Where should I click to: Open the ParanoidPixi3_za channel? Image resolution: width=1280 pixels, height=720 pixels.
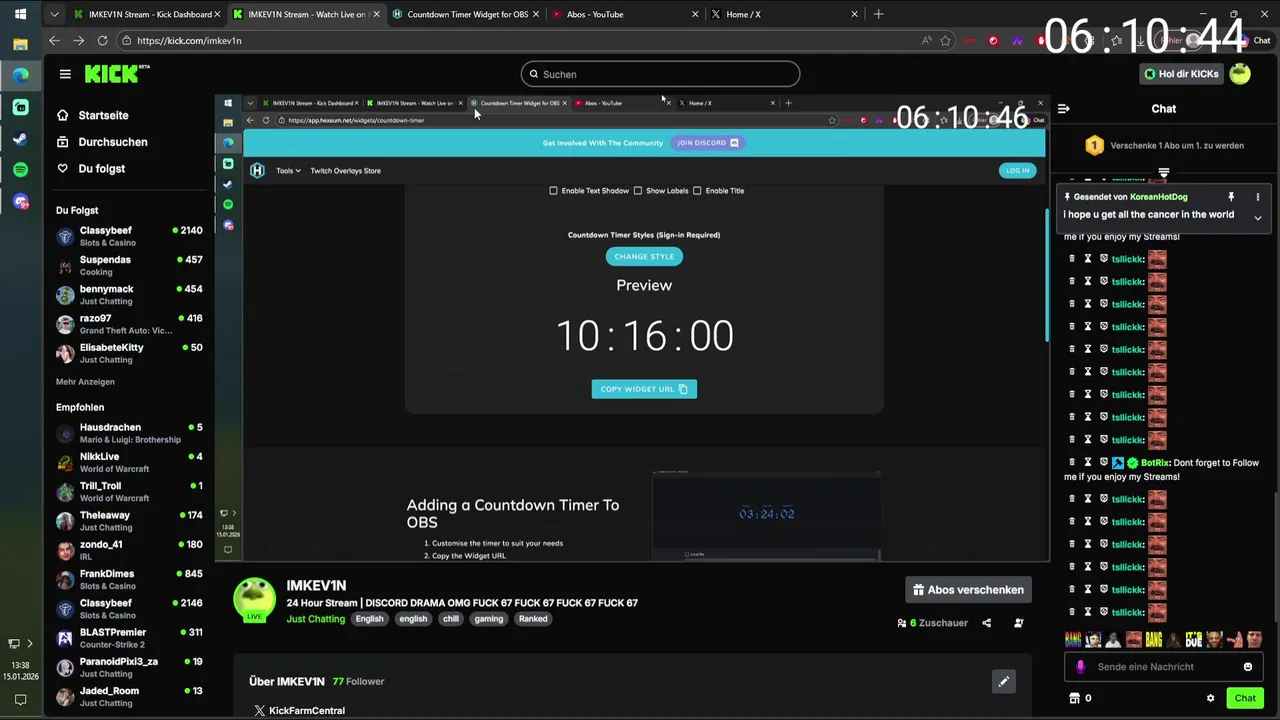pyautogui.click(x=129, y=667)
